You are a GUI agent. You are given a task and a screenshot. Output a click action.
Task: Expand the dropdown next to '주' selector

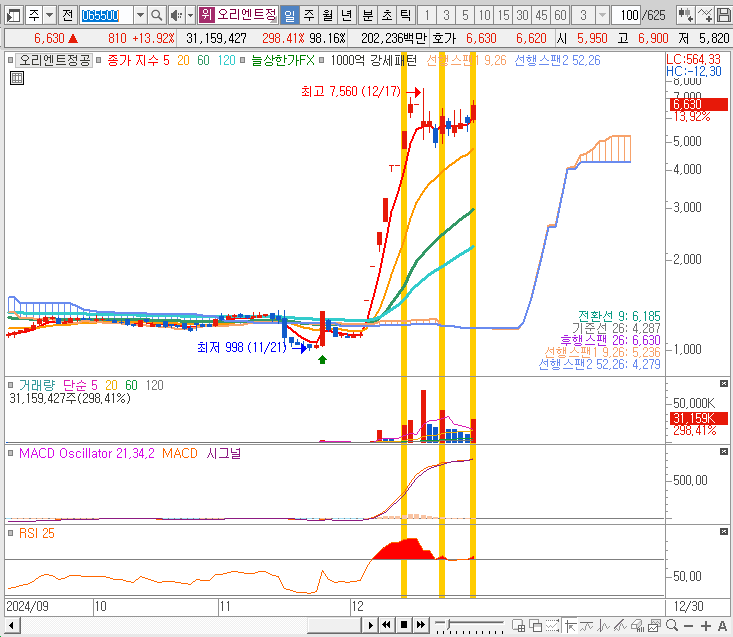pos(49,15)
